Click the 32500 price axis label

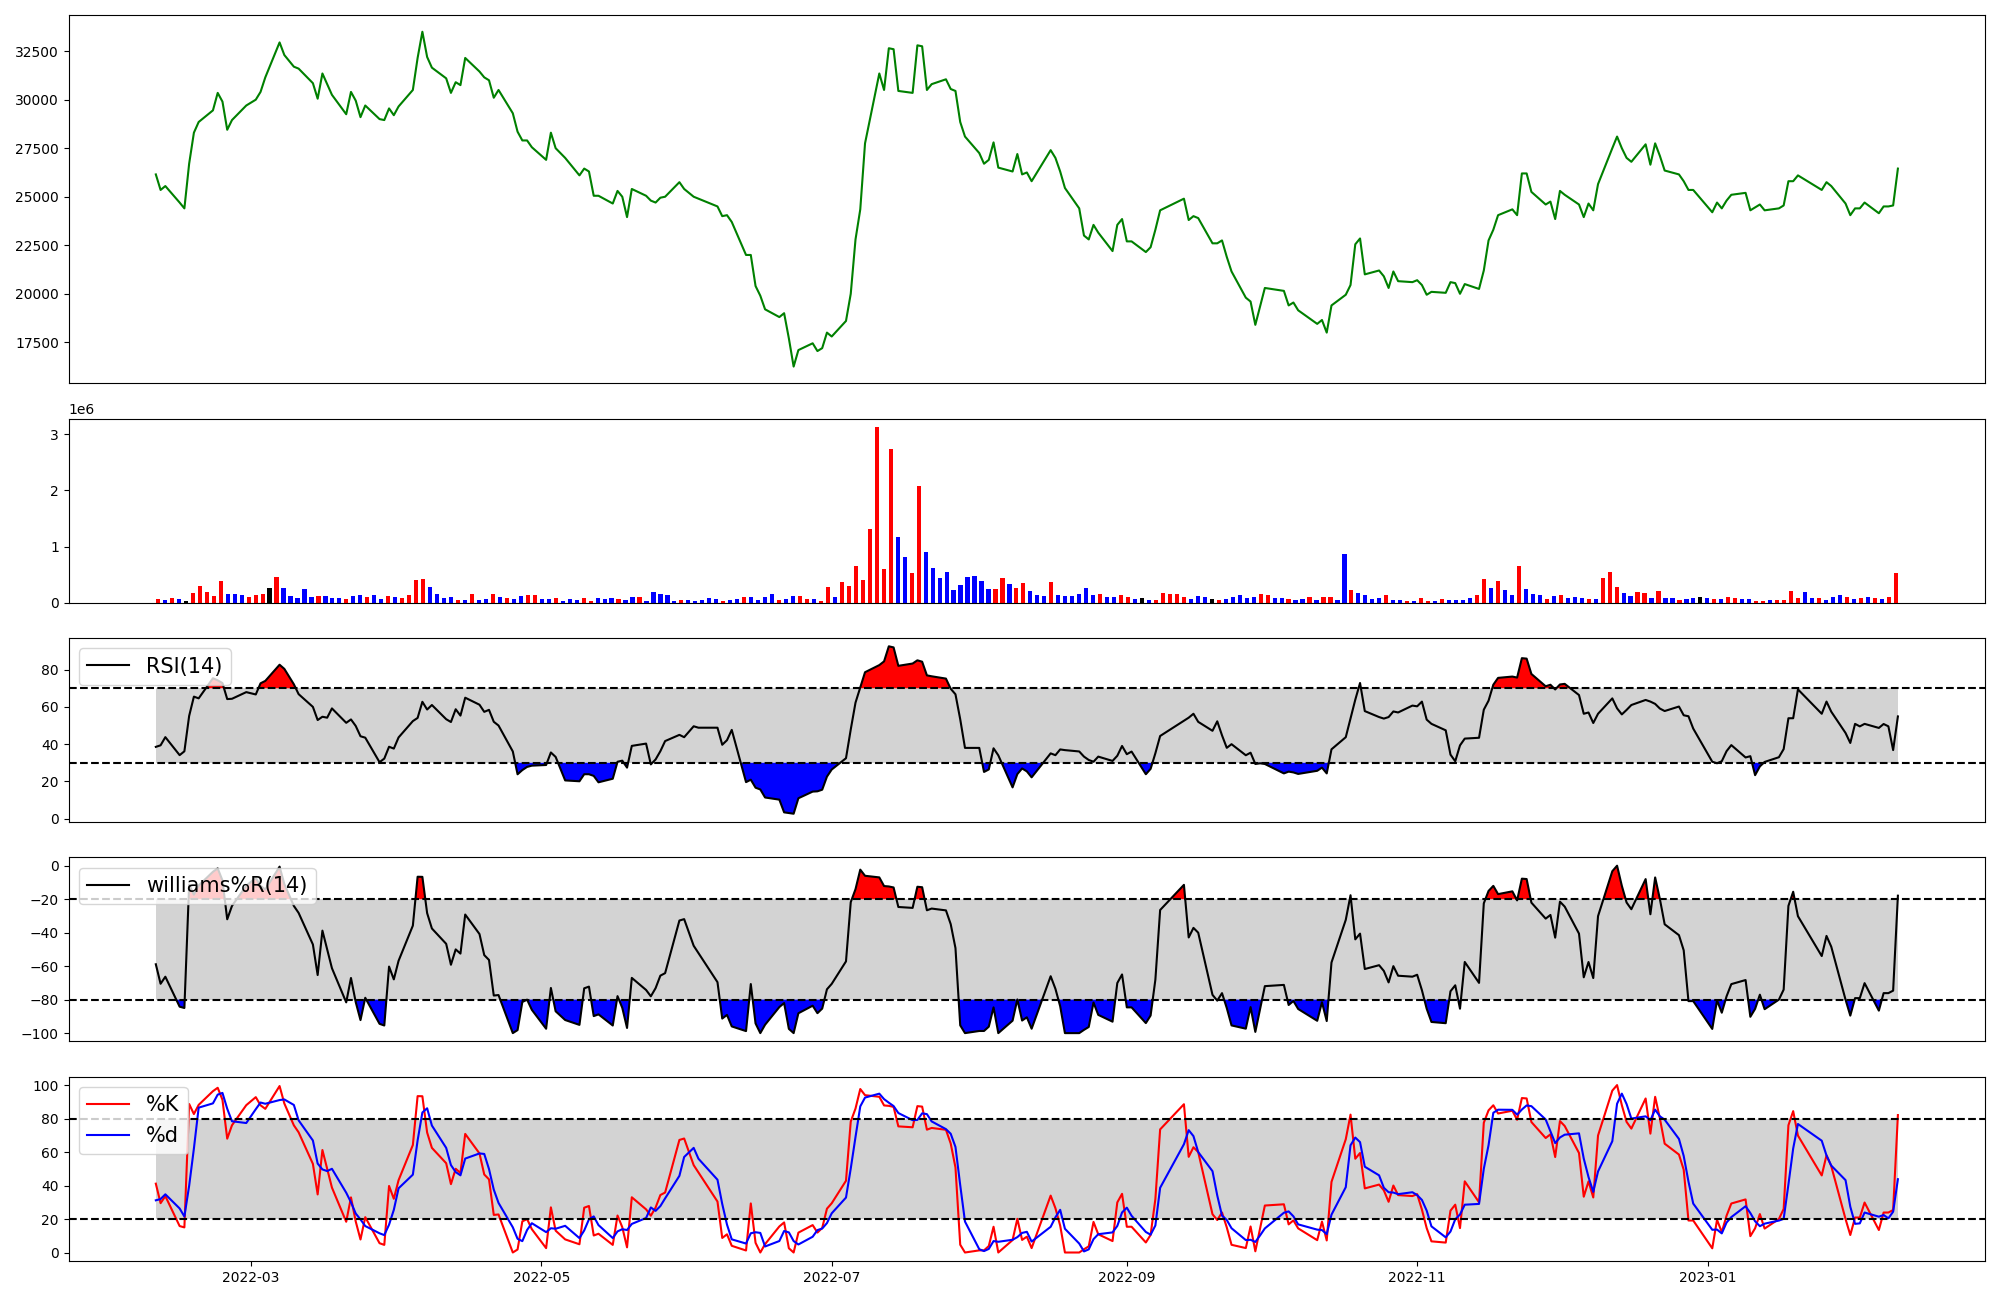(x=37, y=52)
